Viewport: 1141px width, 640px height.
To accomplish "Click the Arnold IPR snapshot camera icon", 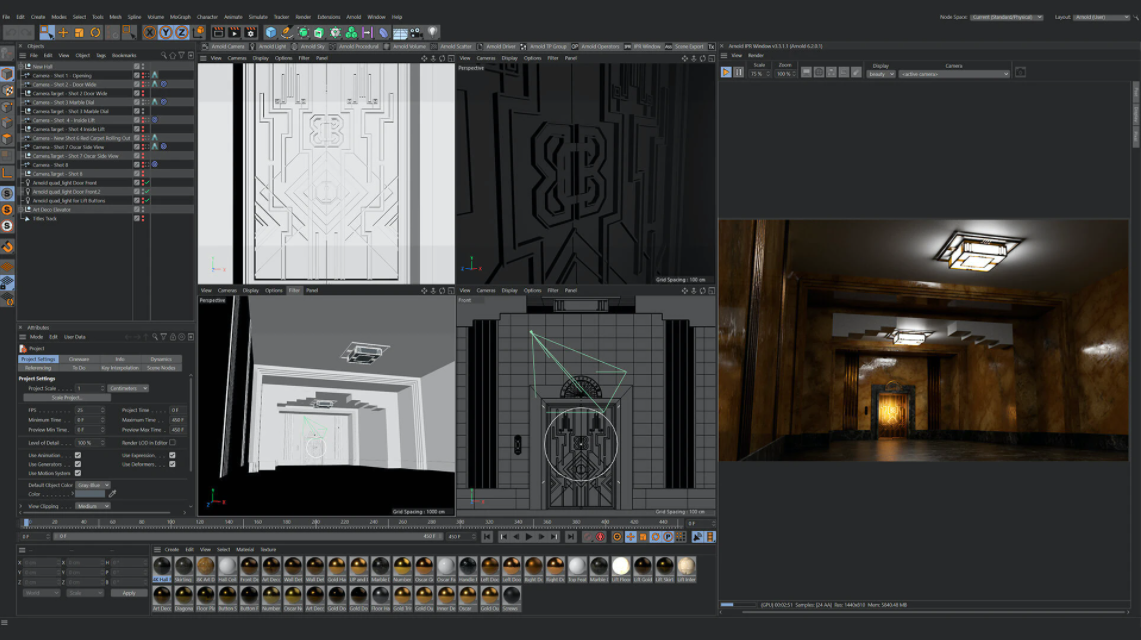I will (1020, 73).
